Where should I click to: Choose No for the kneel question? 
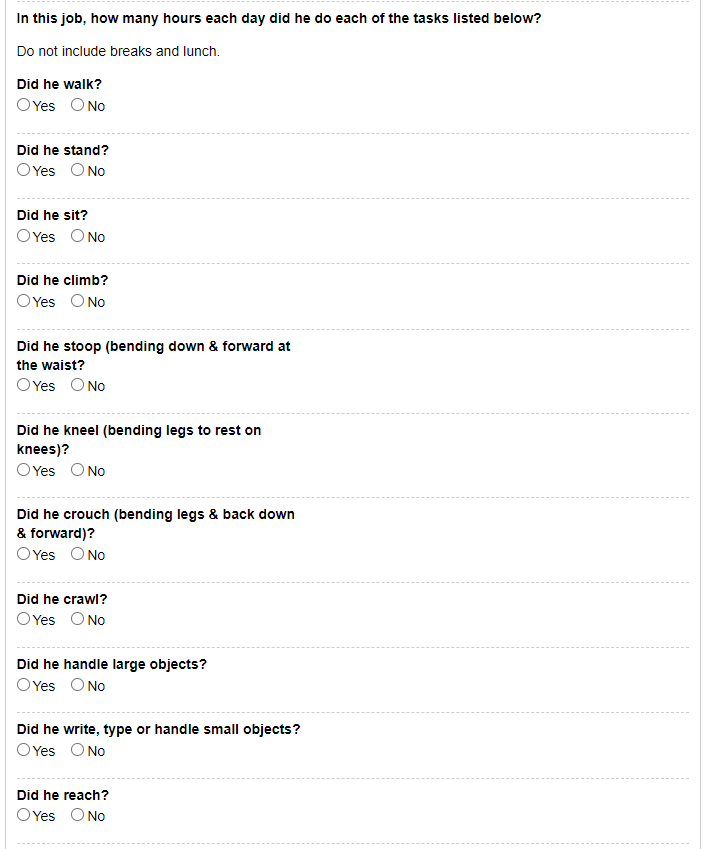[77, 470]
